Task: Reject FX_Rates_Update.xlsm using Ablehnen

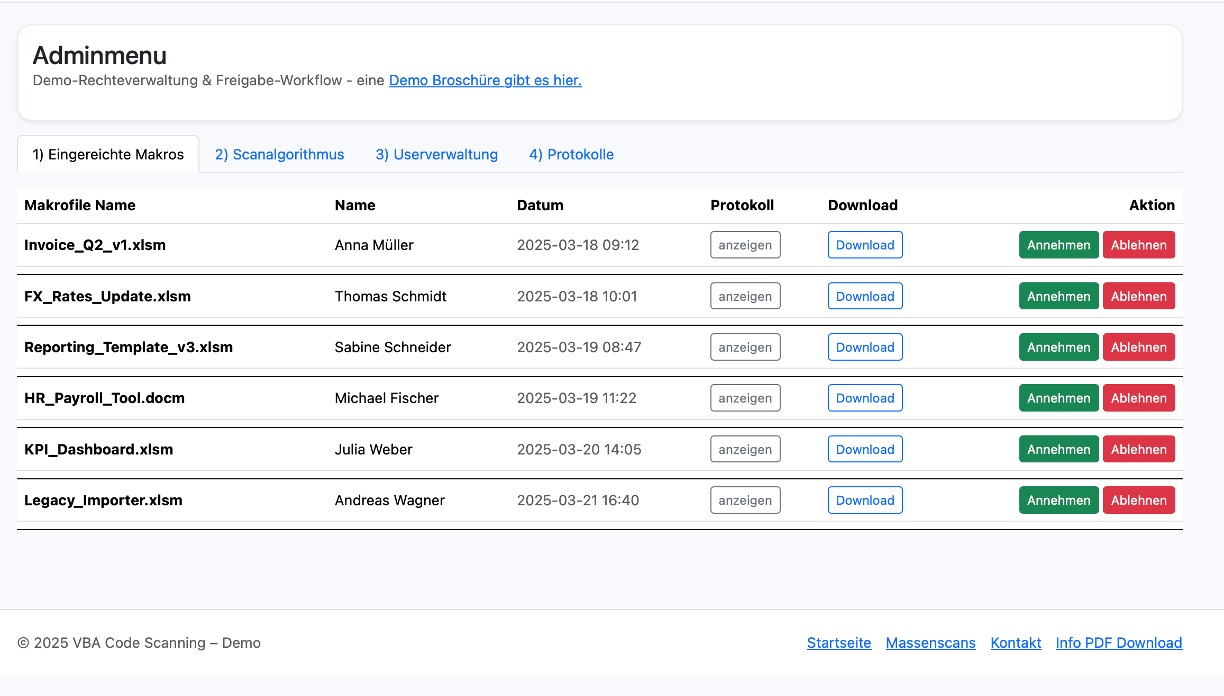Action: pos(1138,296)
